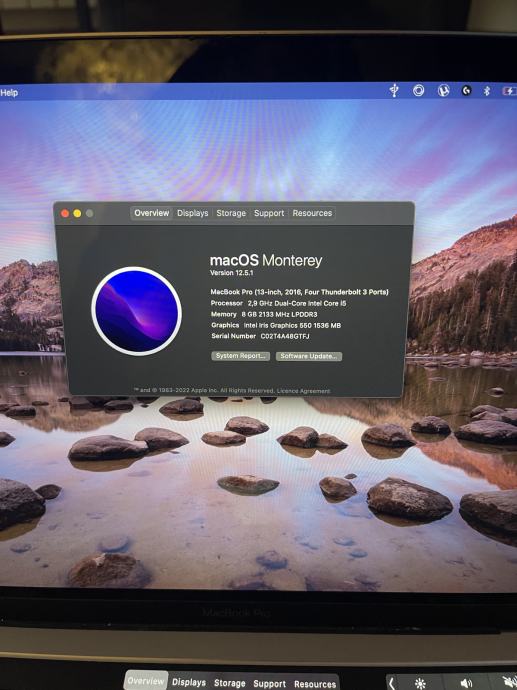Minimize window with the yellow button
Screen dimensions: 517x690
tap(77, 213)
